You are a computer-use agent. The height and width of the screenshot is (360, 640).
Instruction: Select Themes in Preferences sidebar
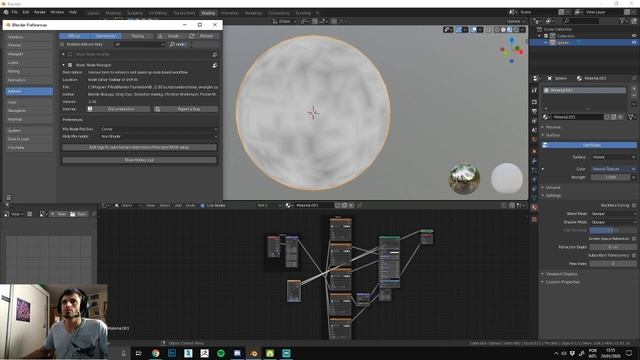pos(29,45)
